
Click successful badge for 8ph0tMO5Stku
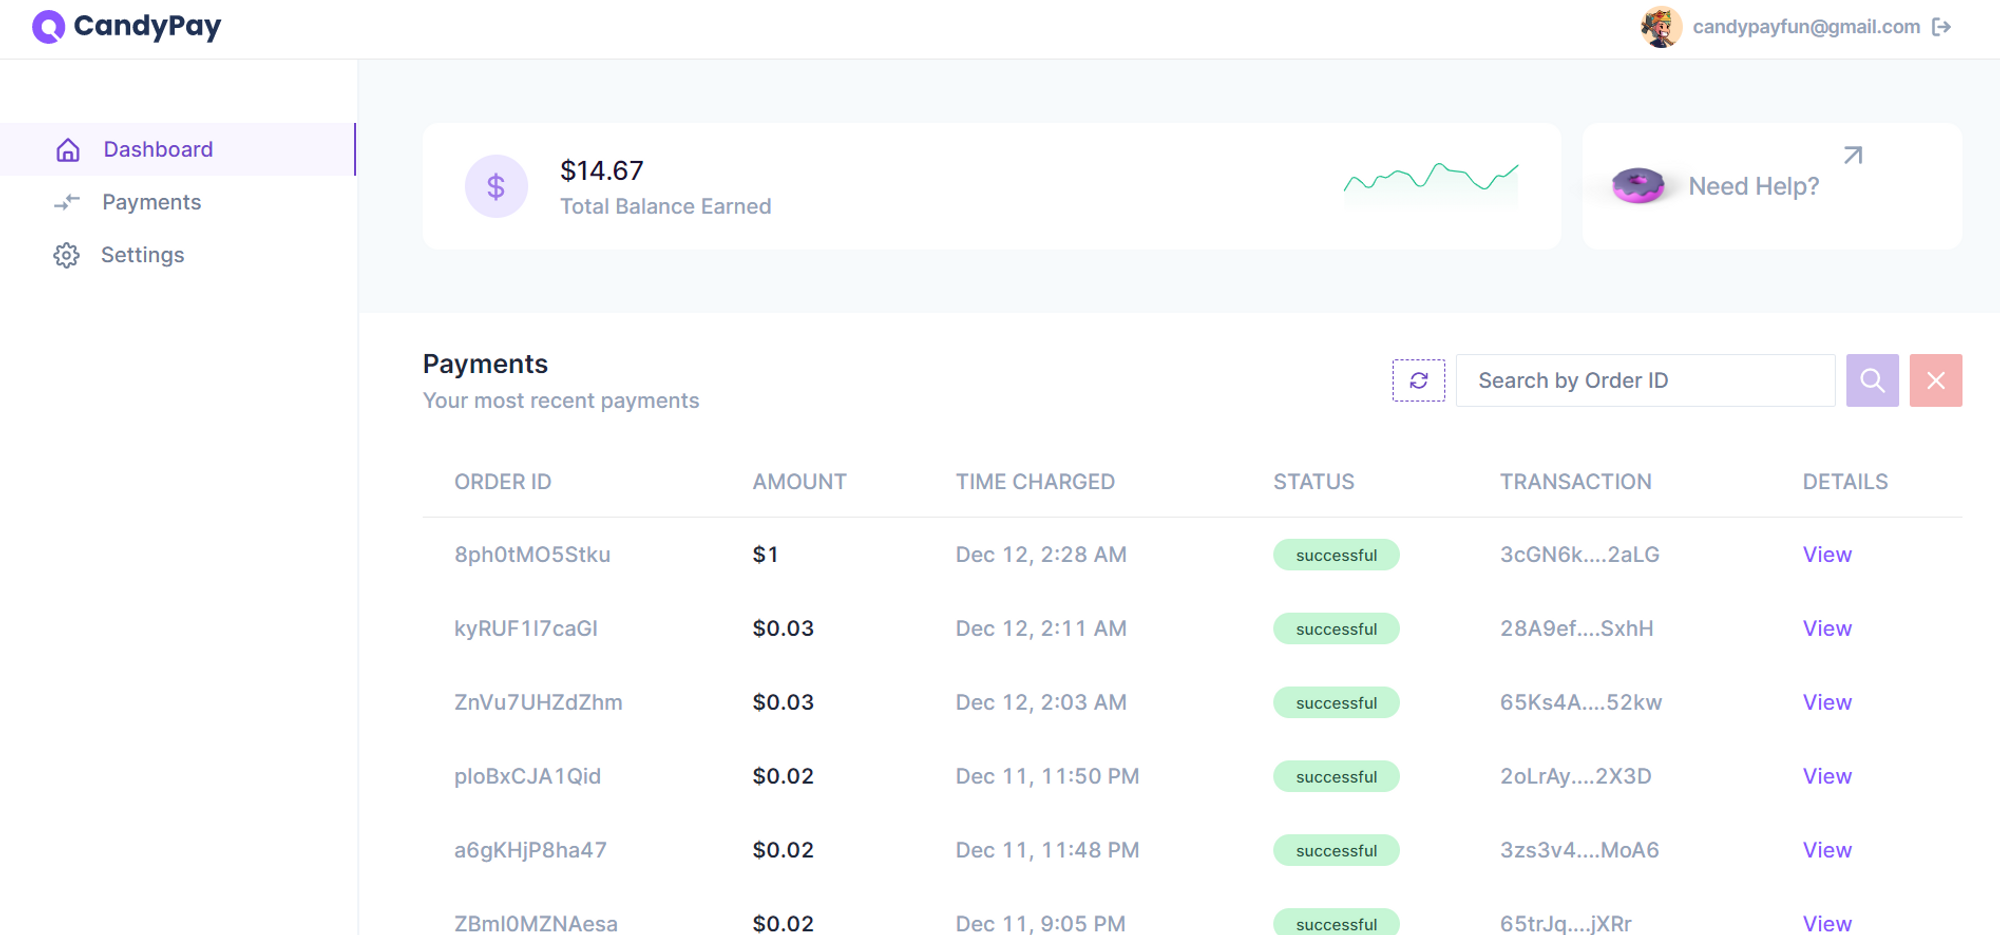1336,555
